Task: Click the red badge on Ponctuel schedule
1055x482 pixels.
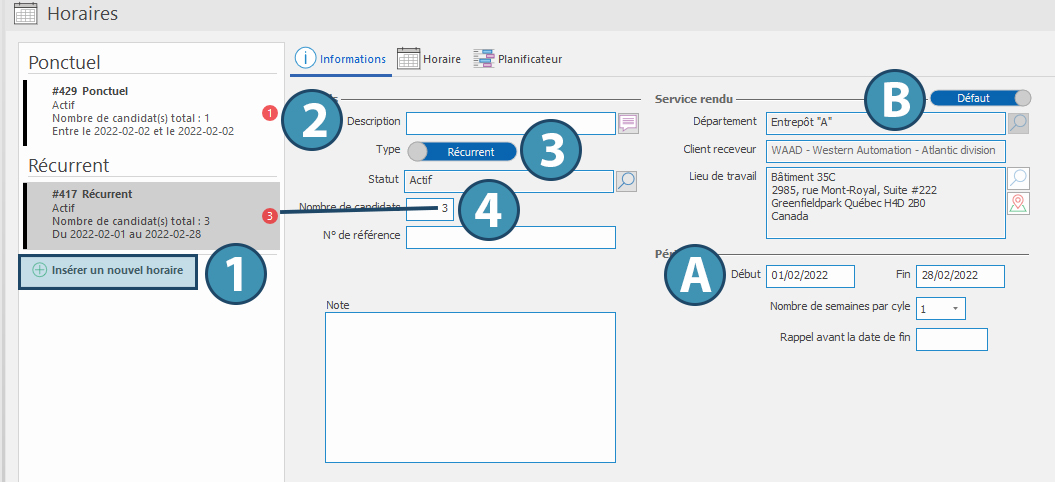Action: tap(268, 113)
